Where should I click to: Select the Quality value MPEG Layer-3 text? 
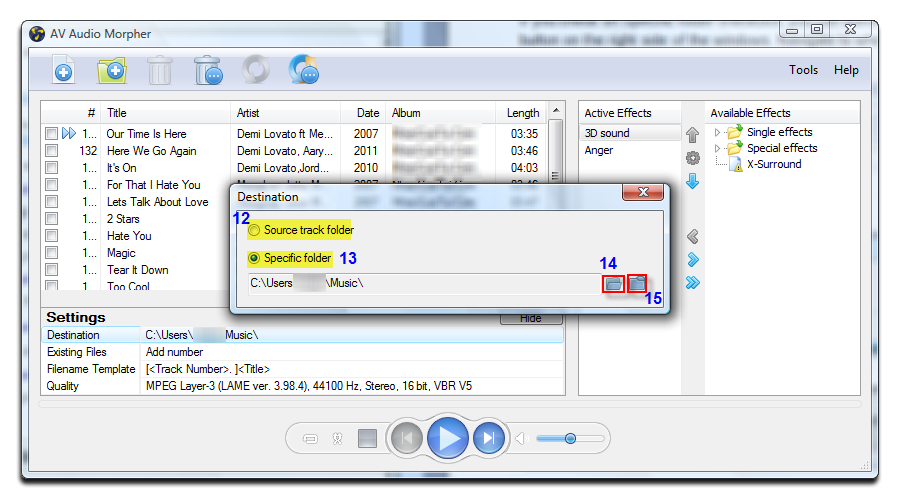[309, 386]
